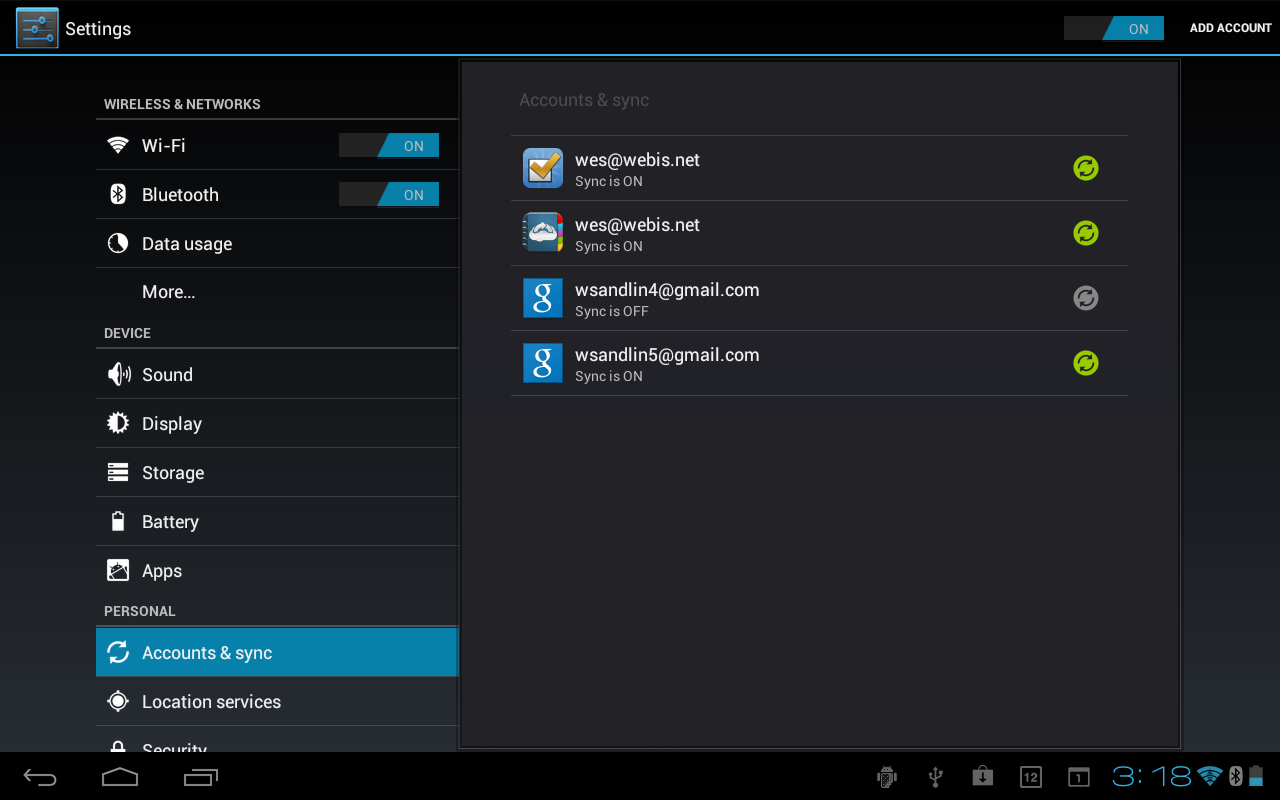Tap the gray sync icon for wsandlin4@gmail.com
The image size is (1280, 800).
tap(1085, 298)
